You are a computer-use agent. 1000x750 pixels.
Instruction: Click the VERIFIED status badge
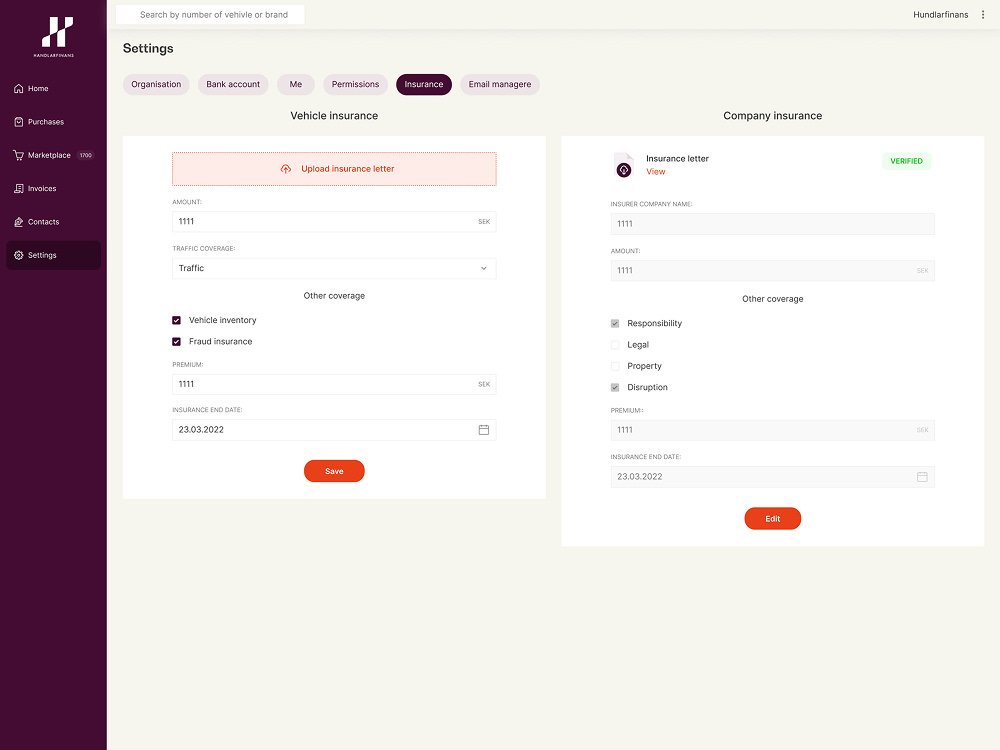[906, 161]
